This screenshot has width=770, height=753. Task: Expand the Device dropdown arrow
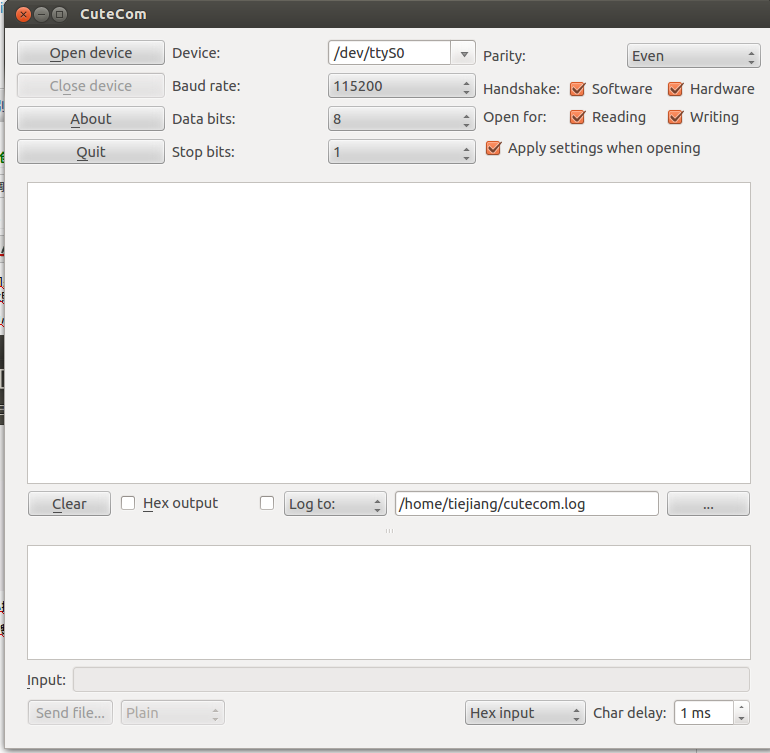pyautogui.click(x=464, y=53)
